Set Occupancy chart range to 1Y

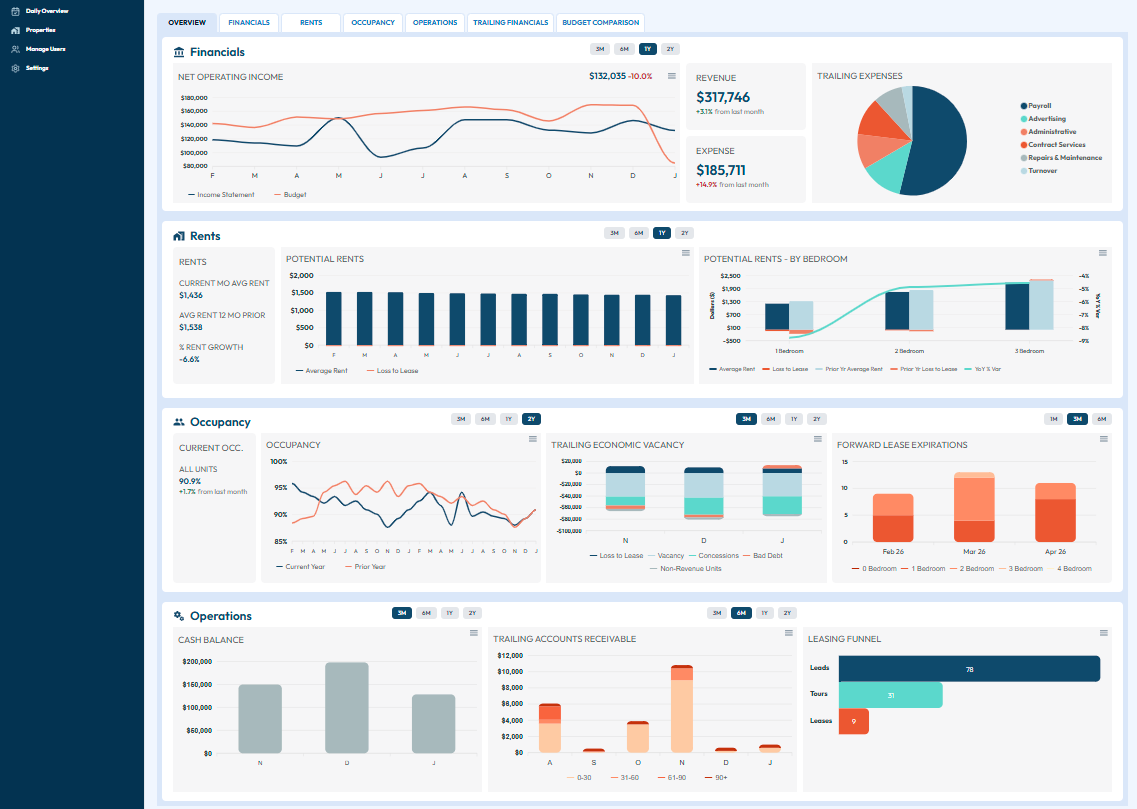tap(508, 419)
